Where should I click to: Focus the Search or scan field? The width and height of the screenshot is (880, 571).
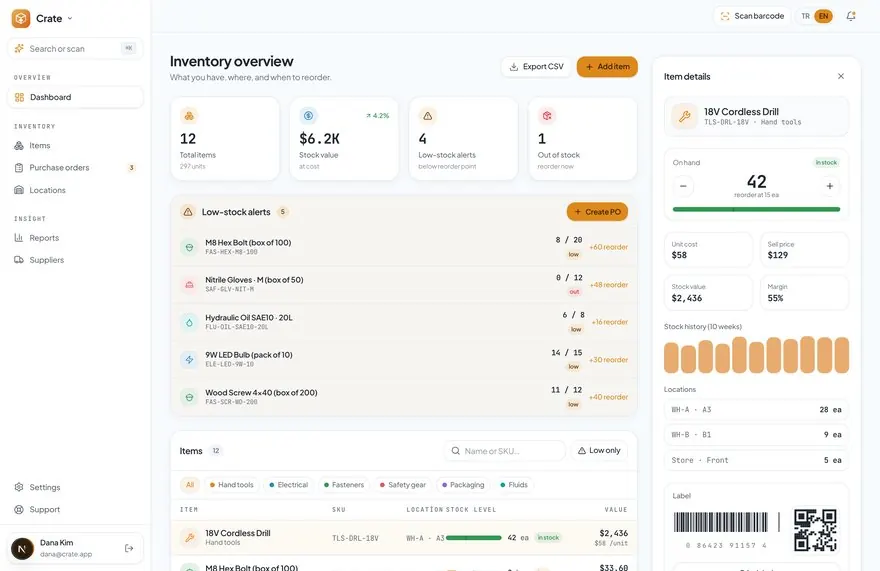[75, 49]
